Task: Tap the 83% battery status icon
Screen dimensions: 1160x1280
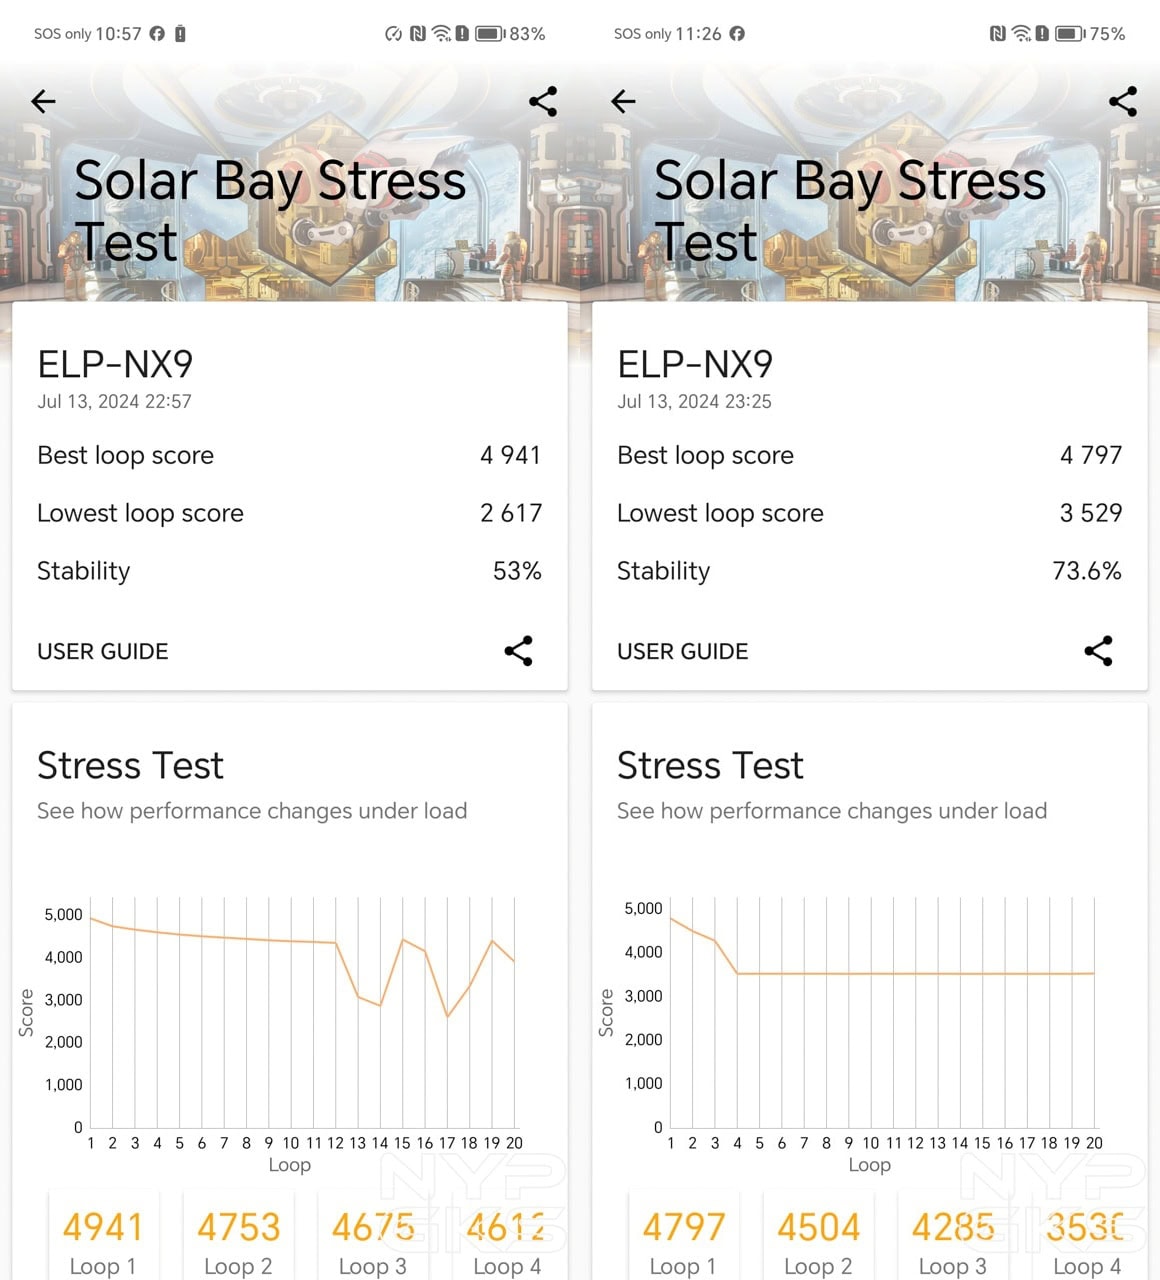Action: tap(490, 34)
